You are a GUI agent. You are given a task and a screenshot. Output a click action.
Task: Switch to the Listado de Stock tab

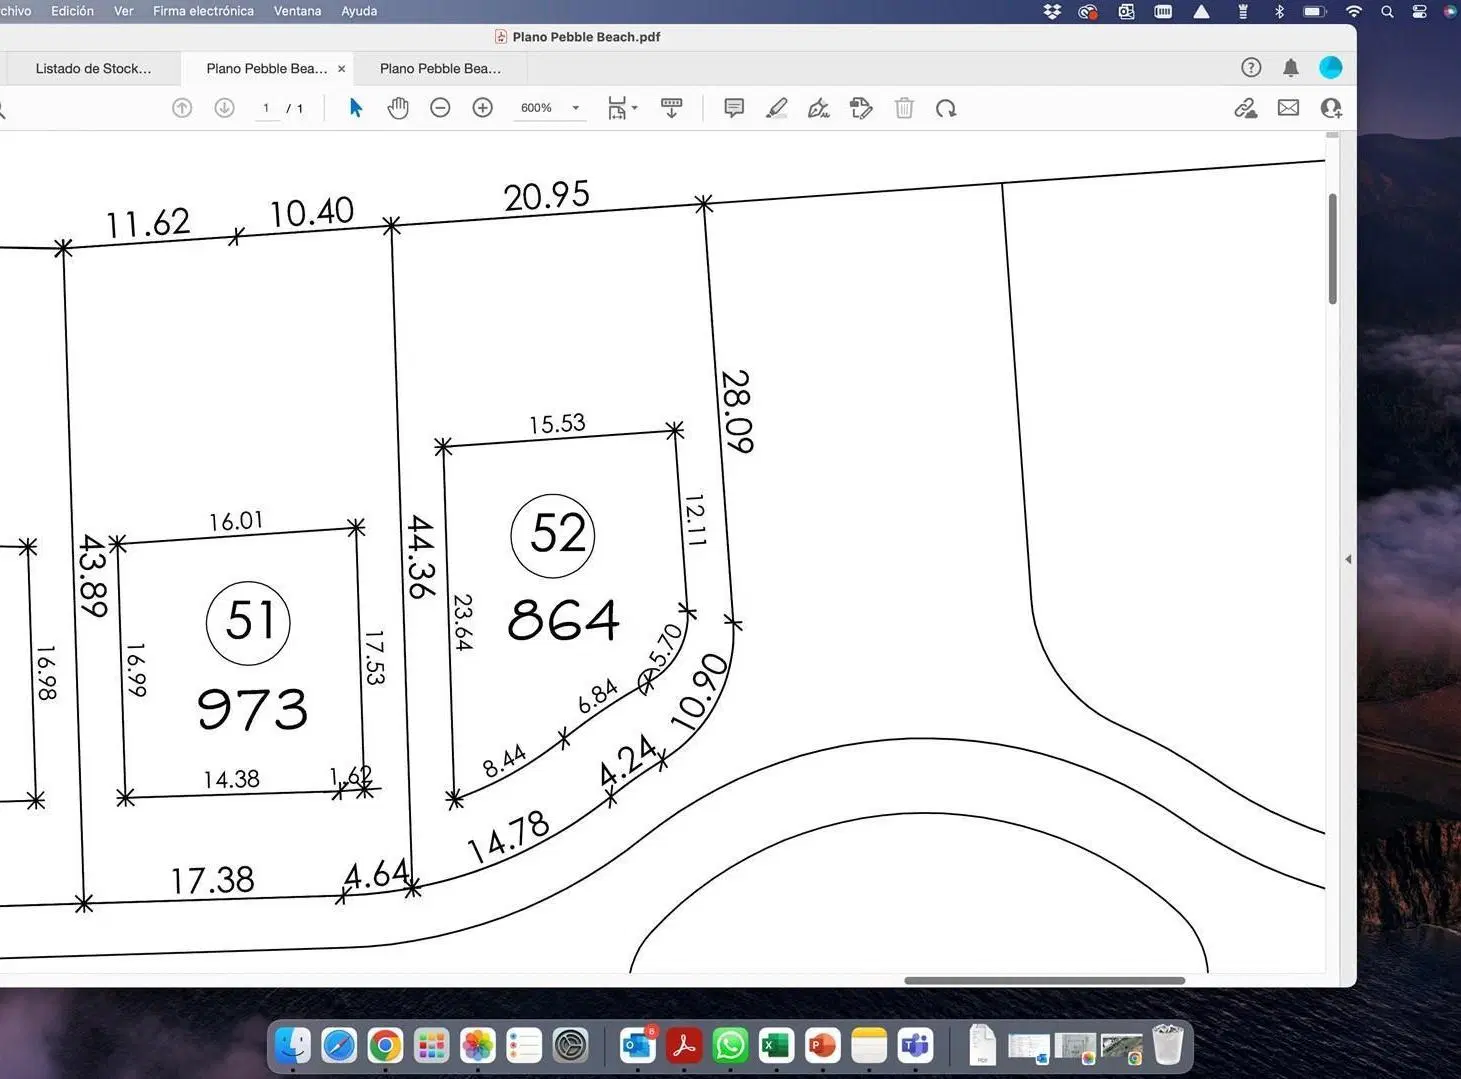[x=93, y=69]
